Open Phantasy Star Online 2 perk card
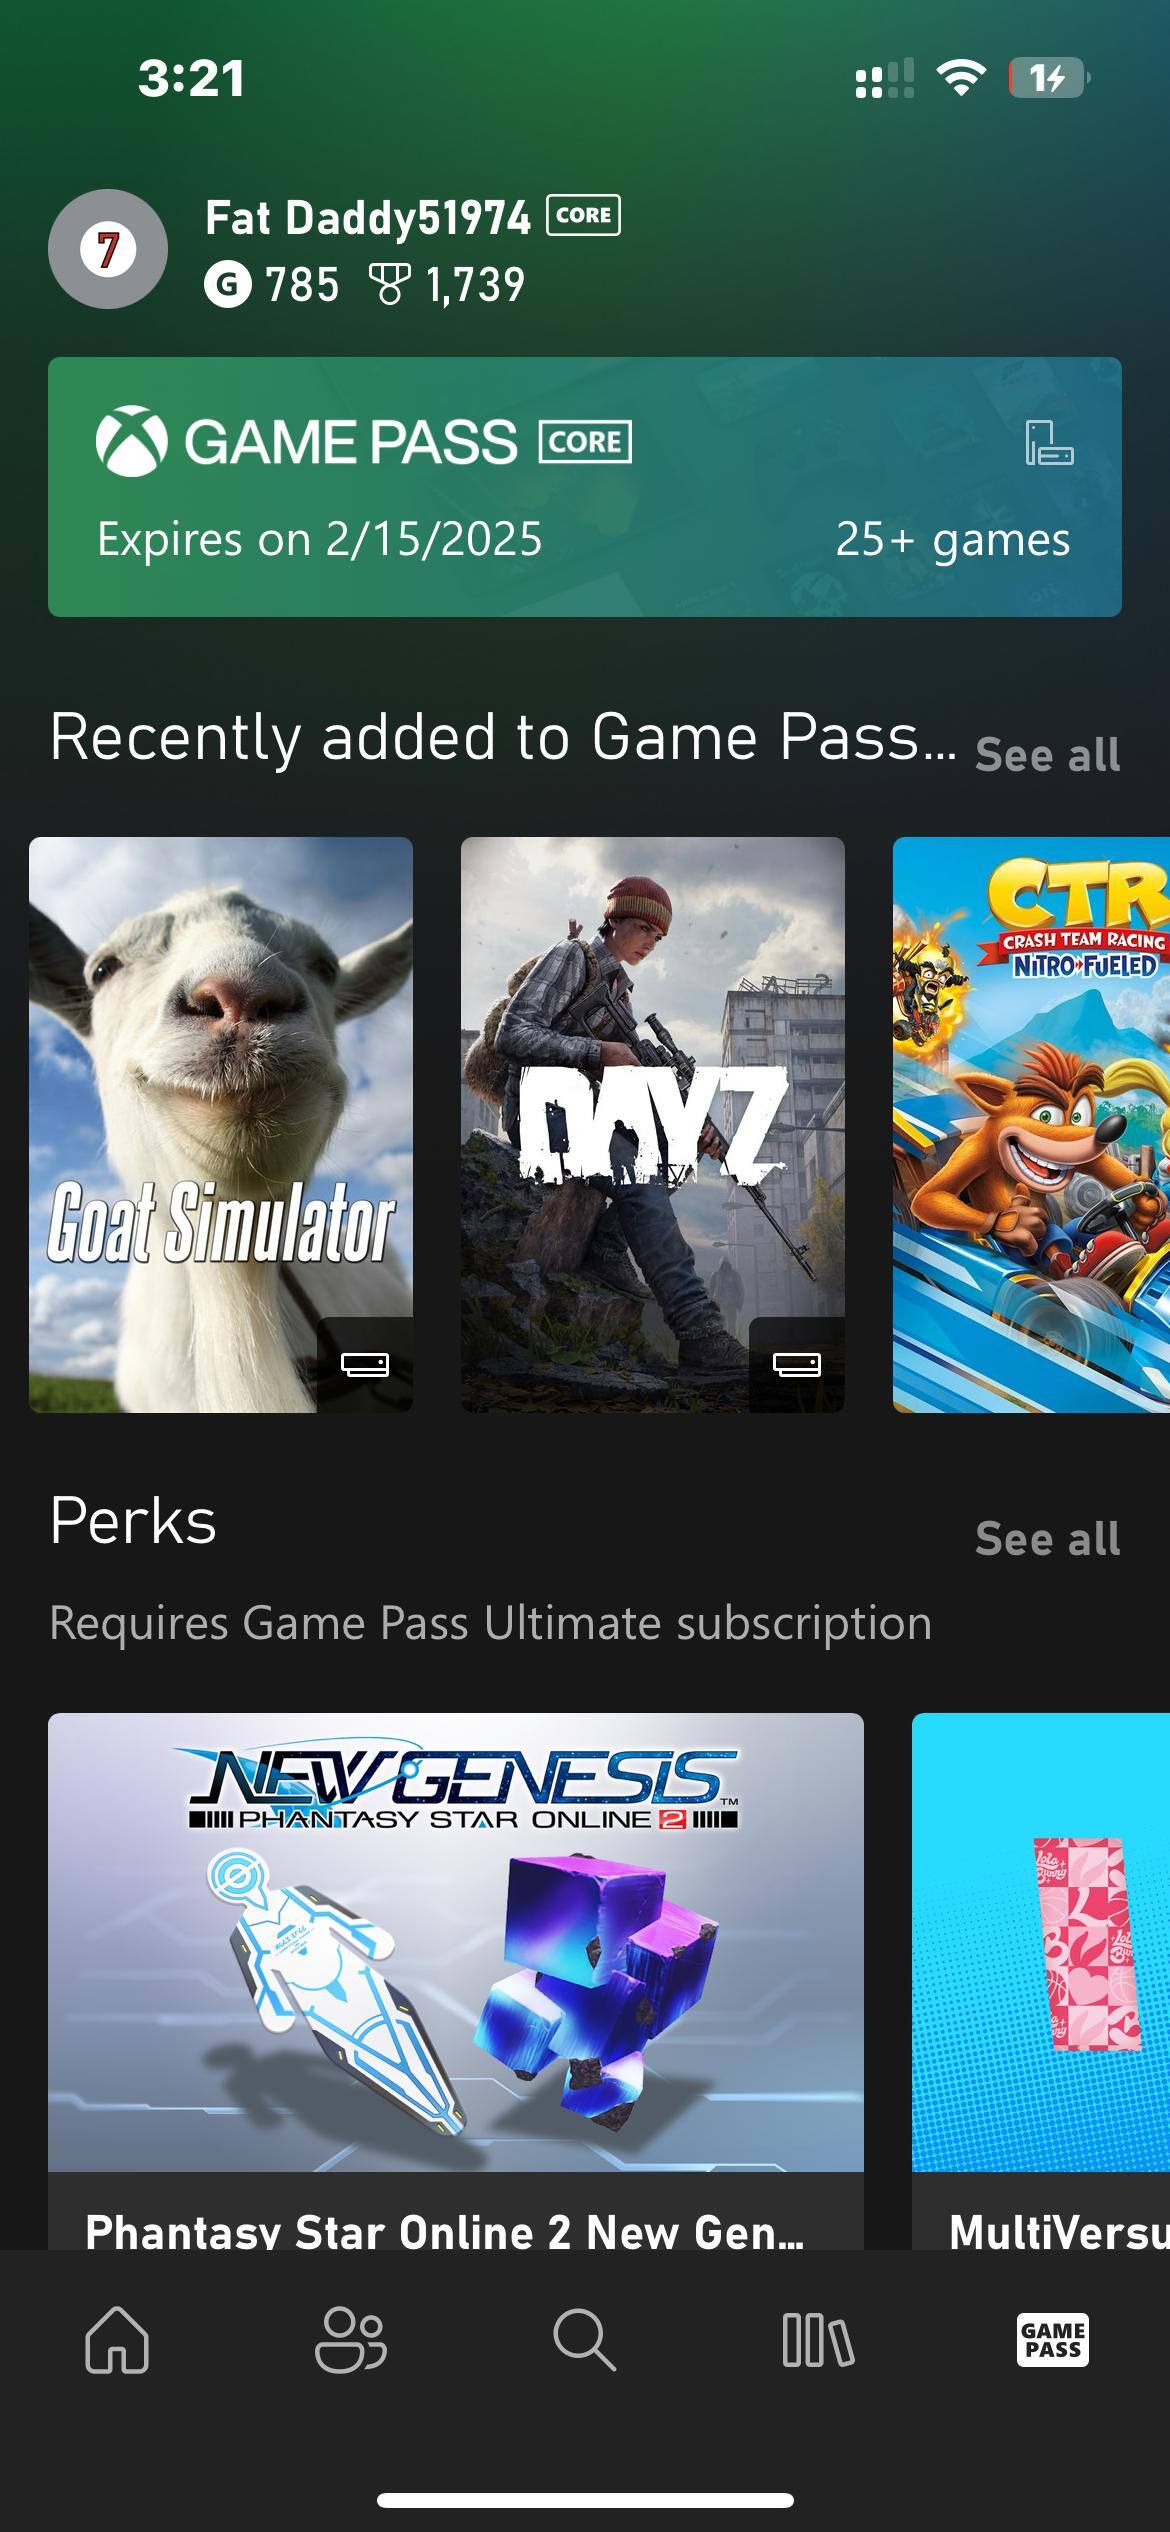The image size is (1170, 2532). 456,1982
